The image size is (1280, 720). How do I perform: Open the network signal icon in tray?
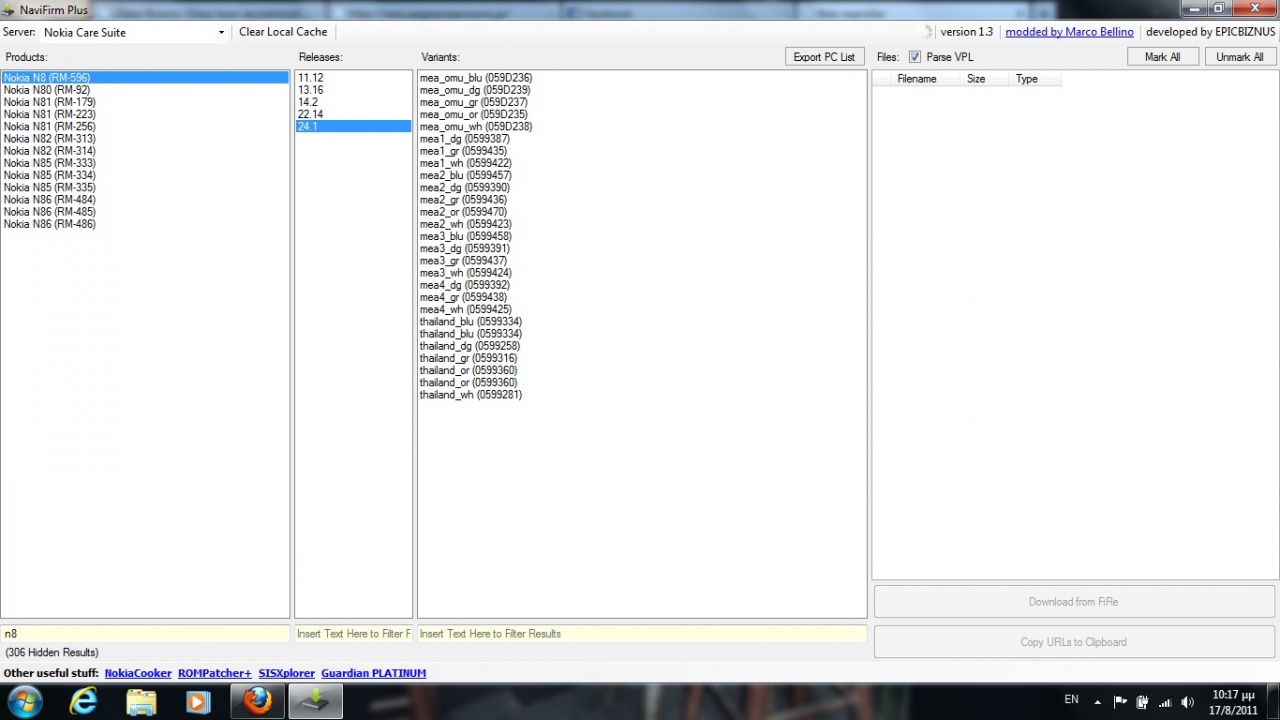(1165, 702)
